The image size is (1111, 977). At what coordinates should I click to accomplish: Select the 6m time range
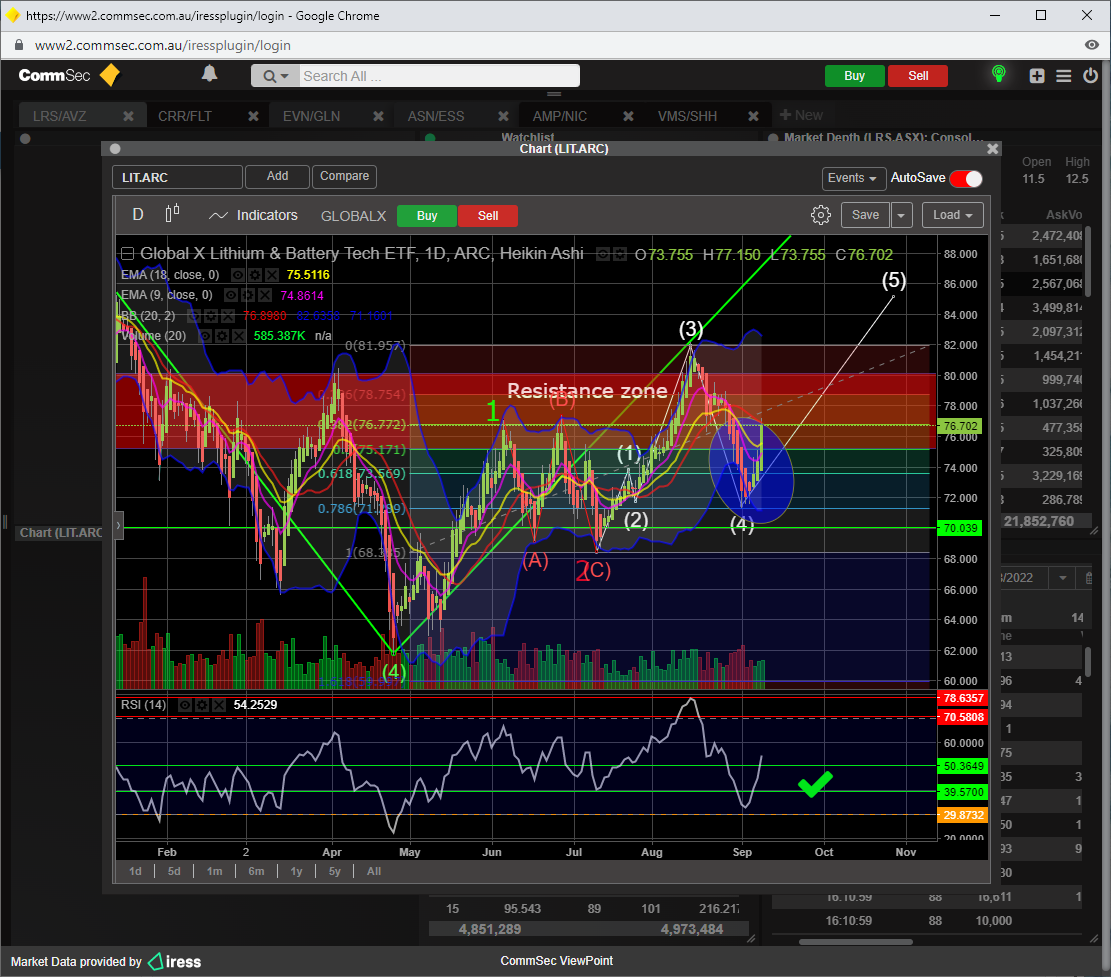coord(256,871)
